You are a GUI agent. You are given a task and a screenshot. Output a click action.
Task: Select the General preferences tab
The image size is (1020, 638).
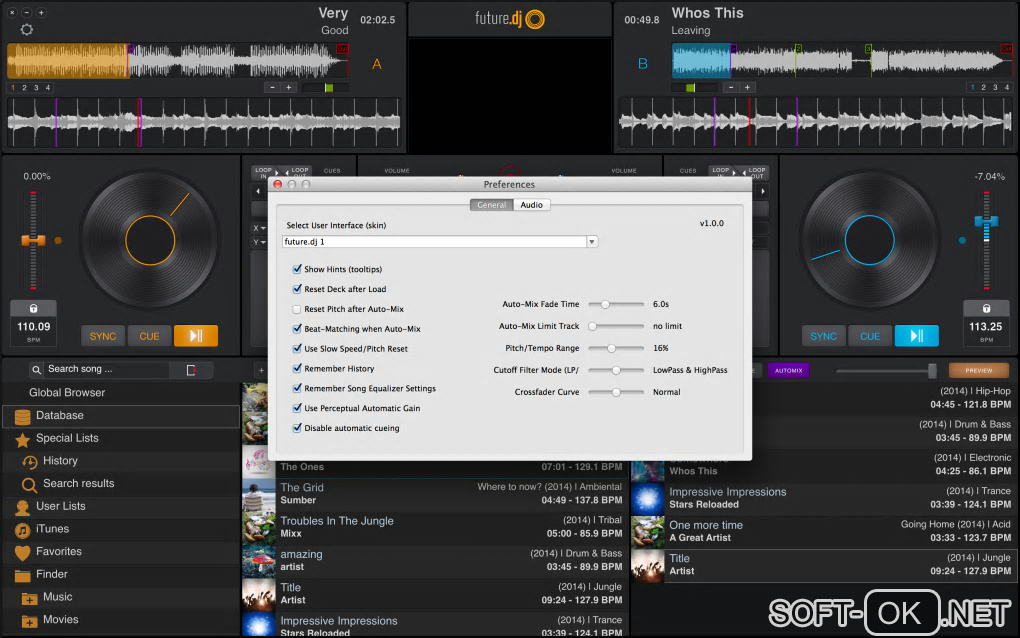pyautogui.click(x=491, y=205)
